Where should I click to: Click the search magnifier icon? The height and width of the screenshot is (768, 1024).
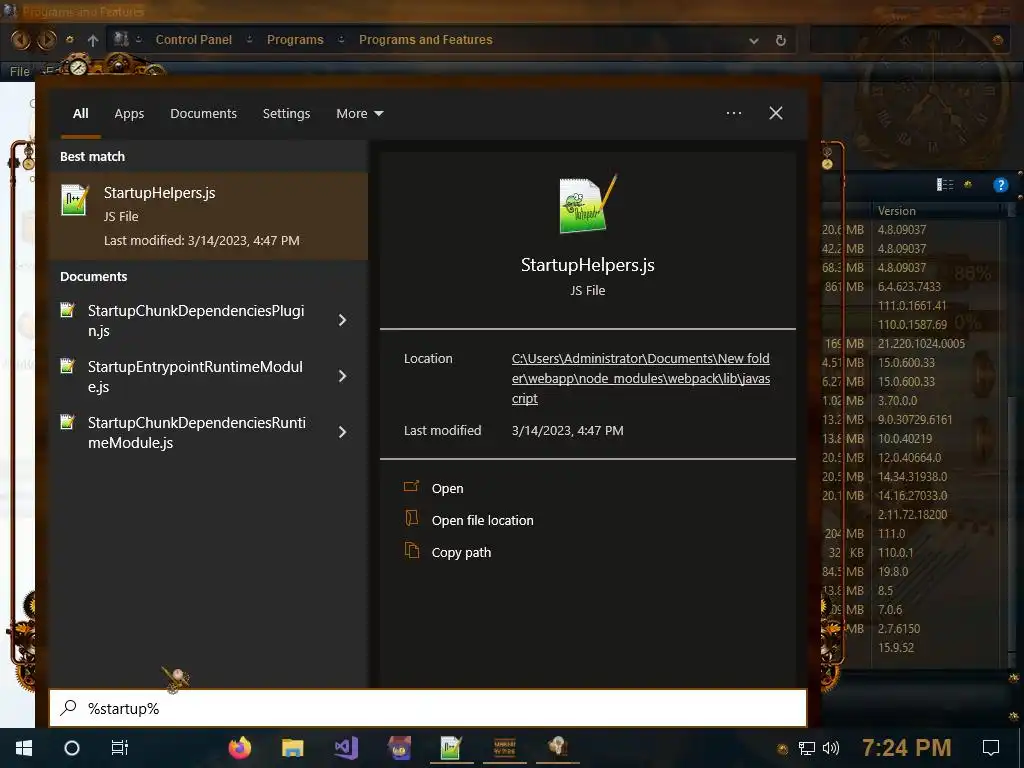click(69, 708)
